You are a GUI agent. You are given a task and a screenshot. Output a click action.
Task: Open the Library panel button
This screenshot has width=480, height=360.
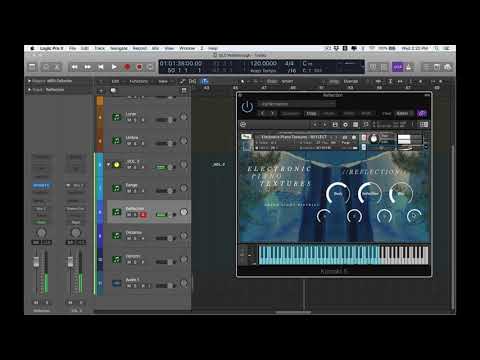pos(32,67)
